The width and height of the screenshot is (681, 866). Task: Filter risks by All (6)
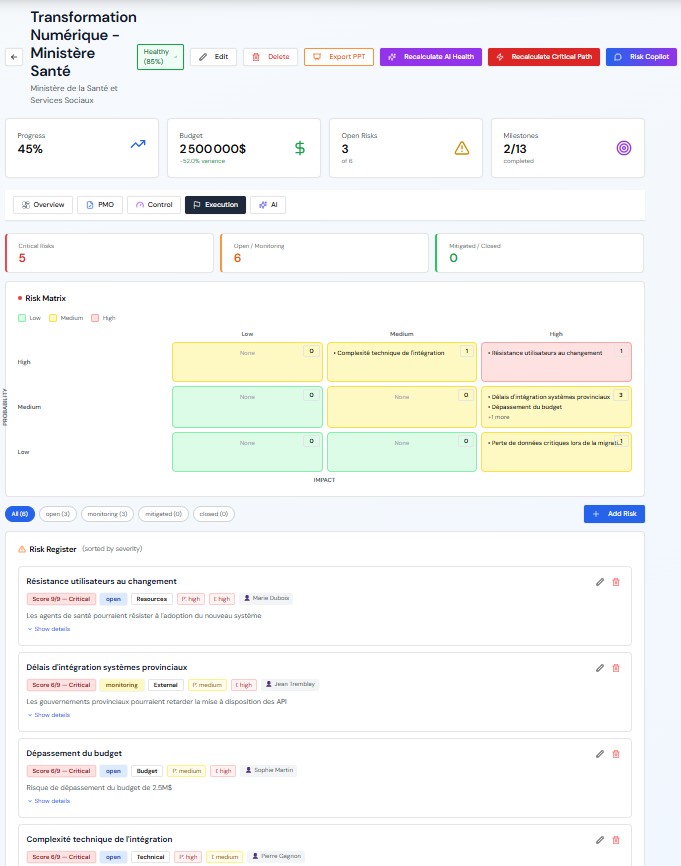(x=20, y=514)
